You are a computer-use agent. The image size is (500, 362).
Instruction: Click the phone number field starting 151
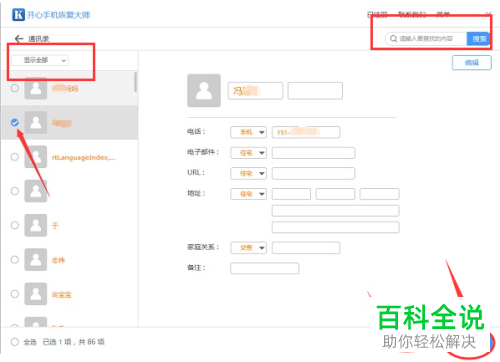pos(306,132)
